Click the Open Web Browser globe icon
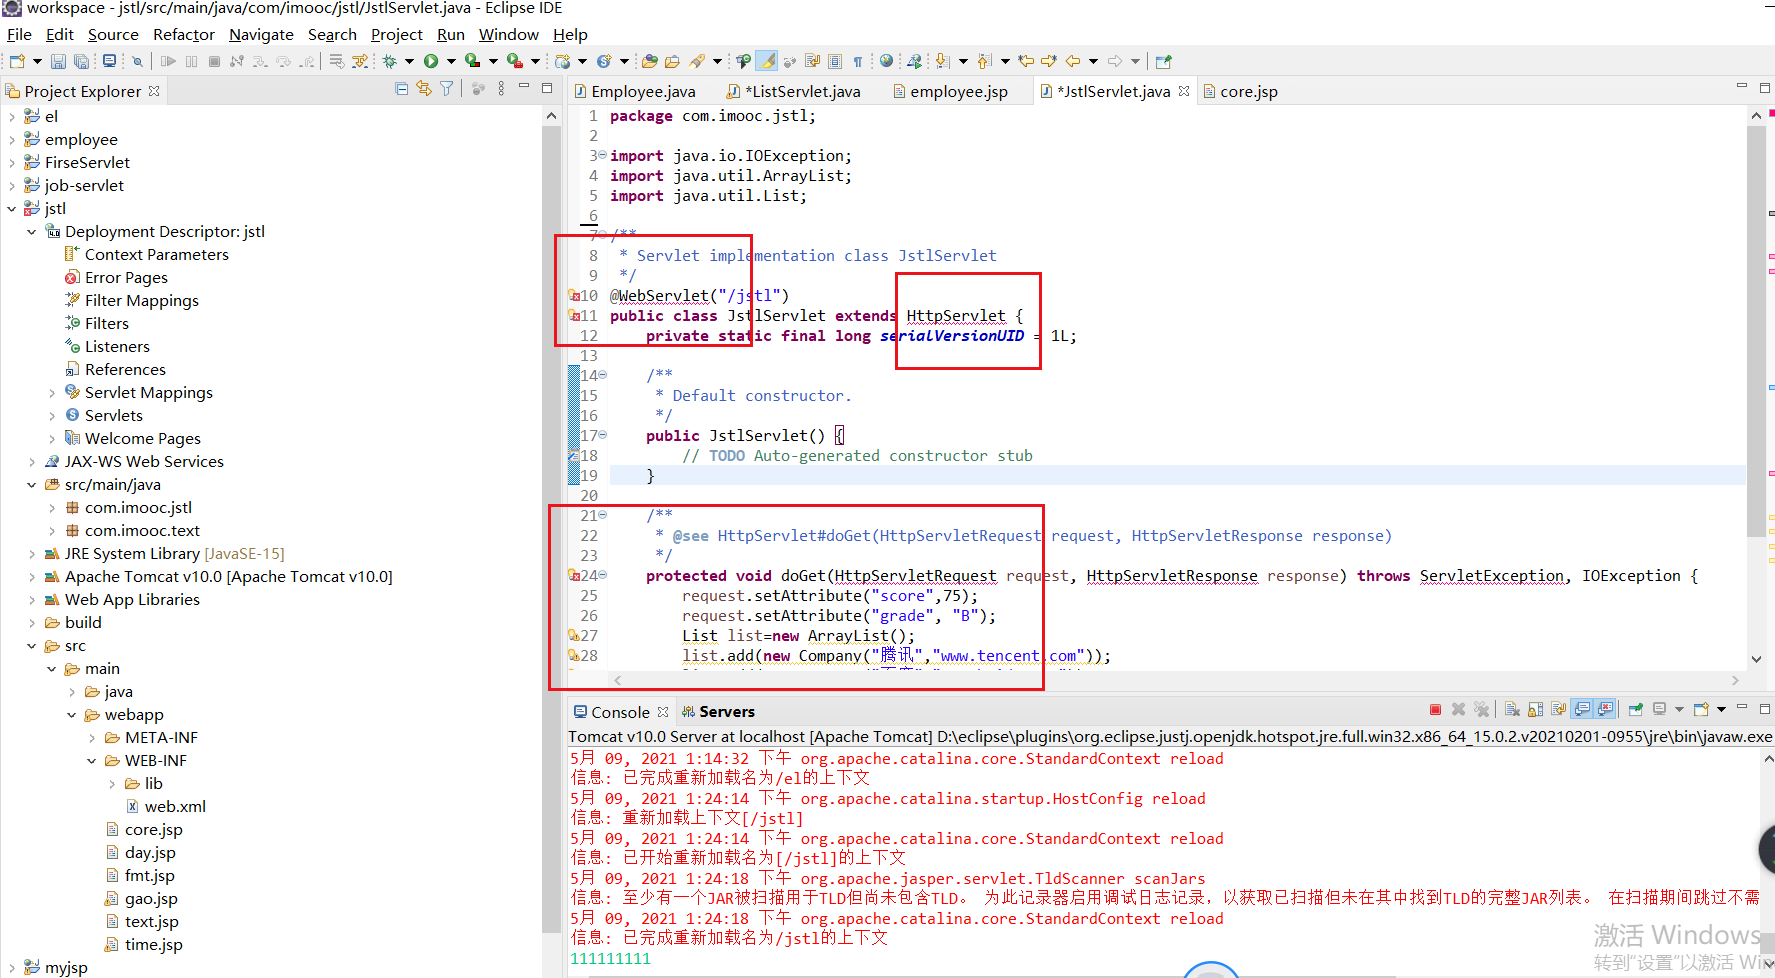Viewport: 1775px width, 978px height. [x=886, y=61]
